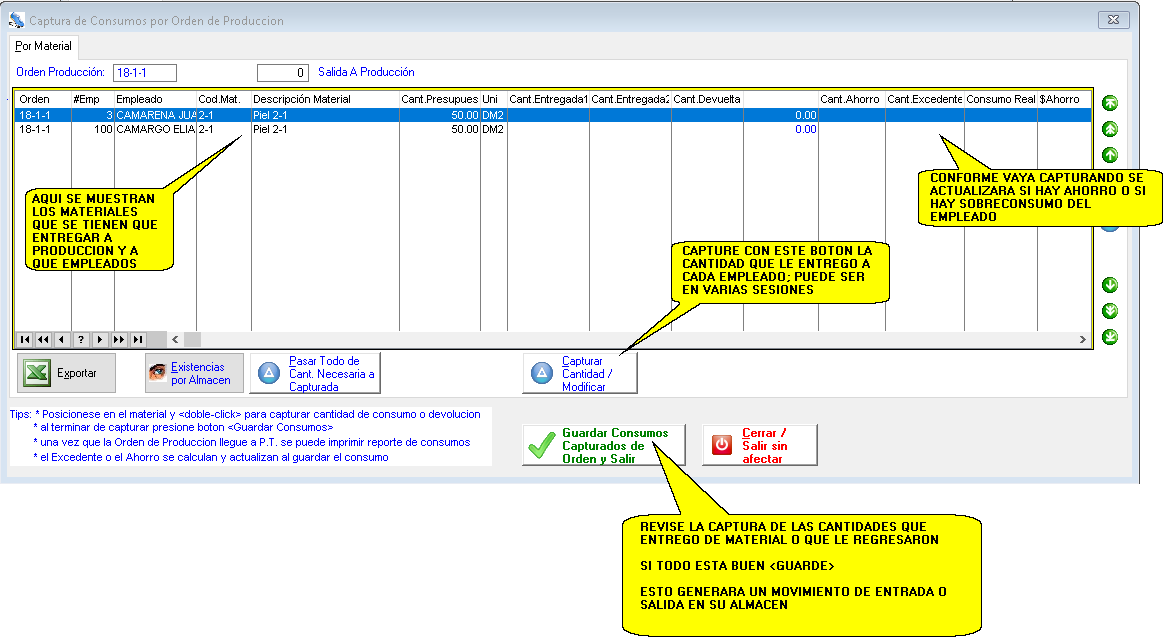Export the grid to Excel
The height and width of the screenshot is (638, 1164).
click(66, 373)
